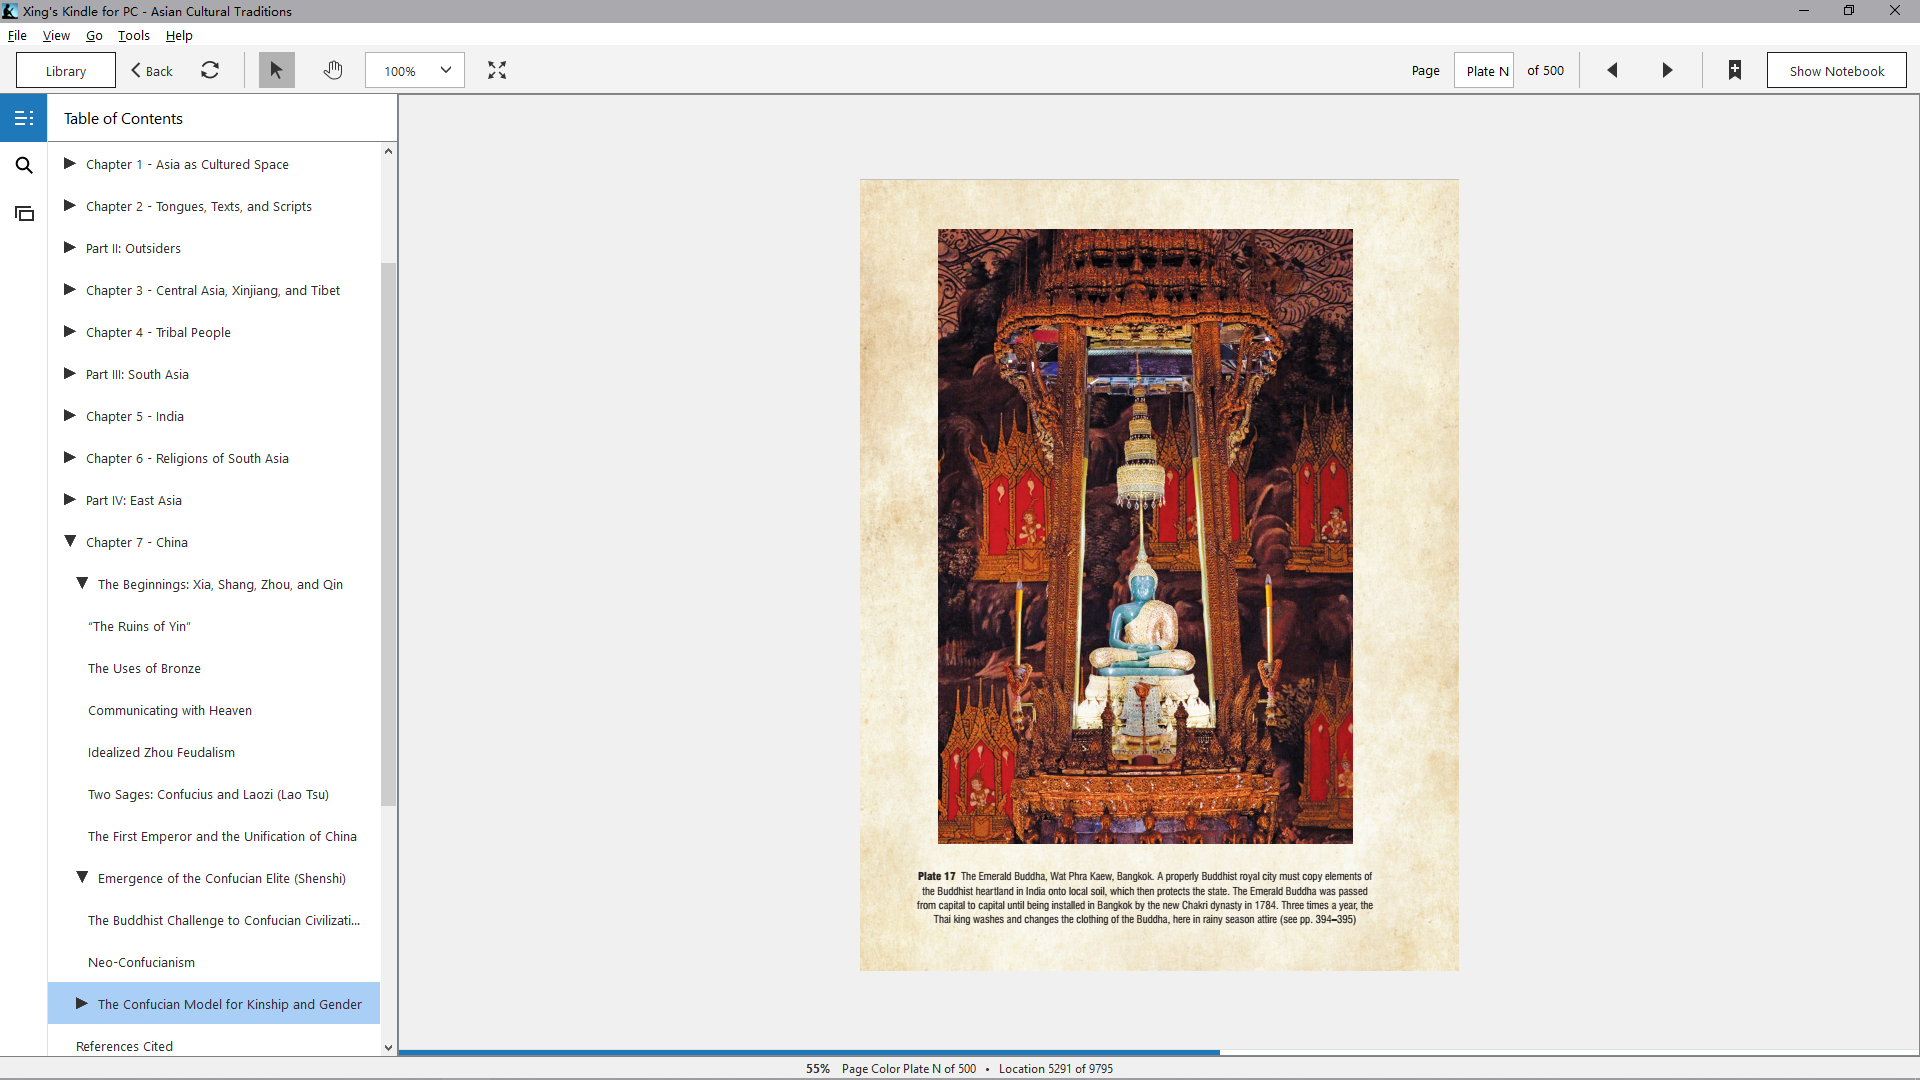Expand Chapter 3 - Central Asia, Xinjiang, and Tibet

[70, 289]
